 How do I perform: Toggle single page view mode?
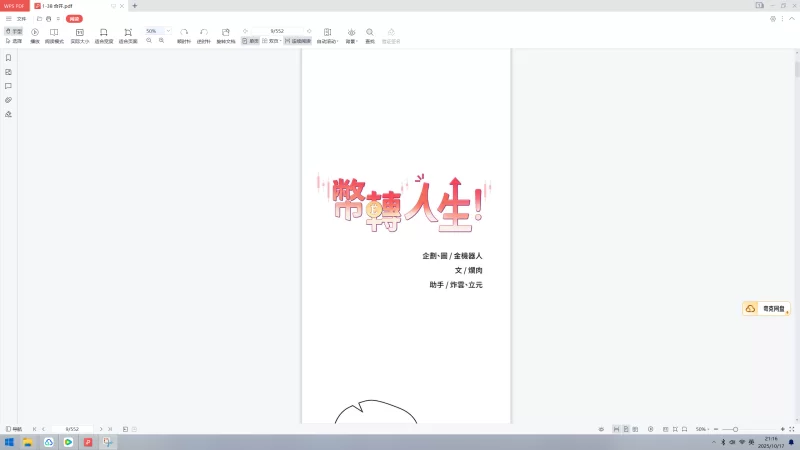pyautogui.click(x=250, y=41)
